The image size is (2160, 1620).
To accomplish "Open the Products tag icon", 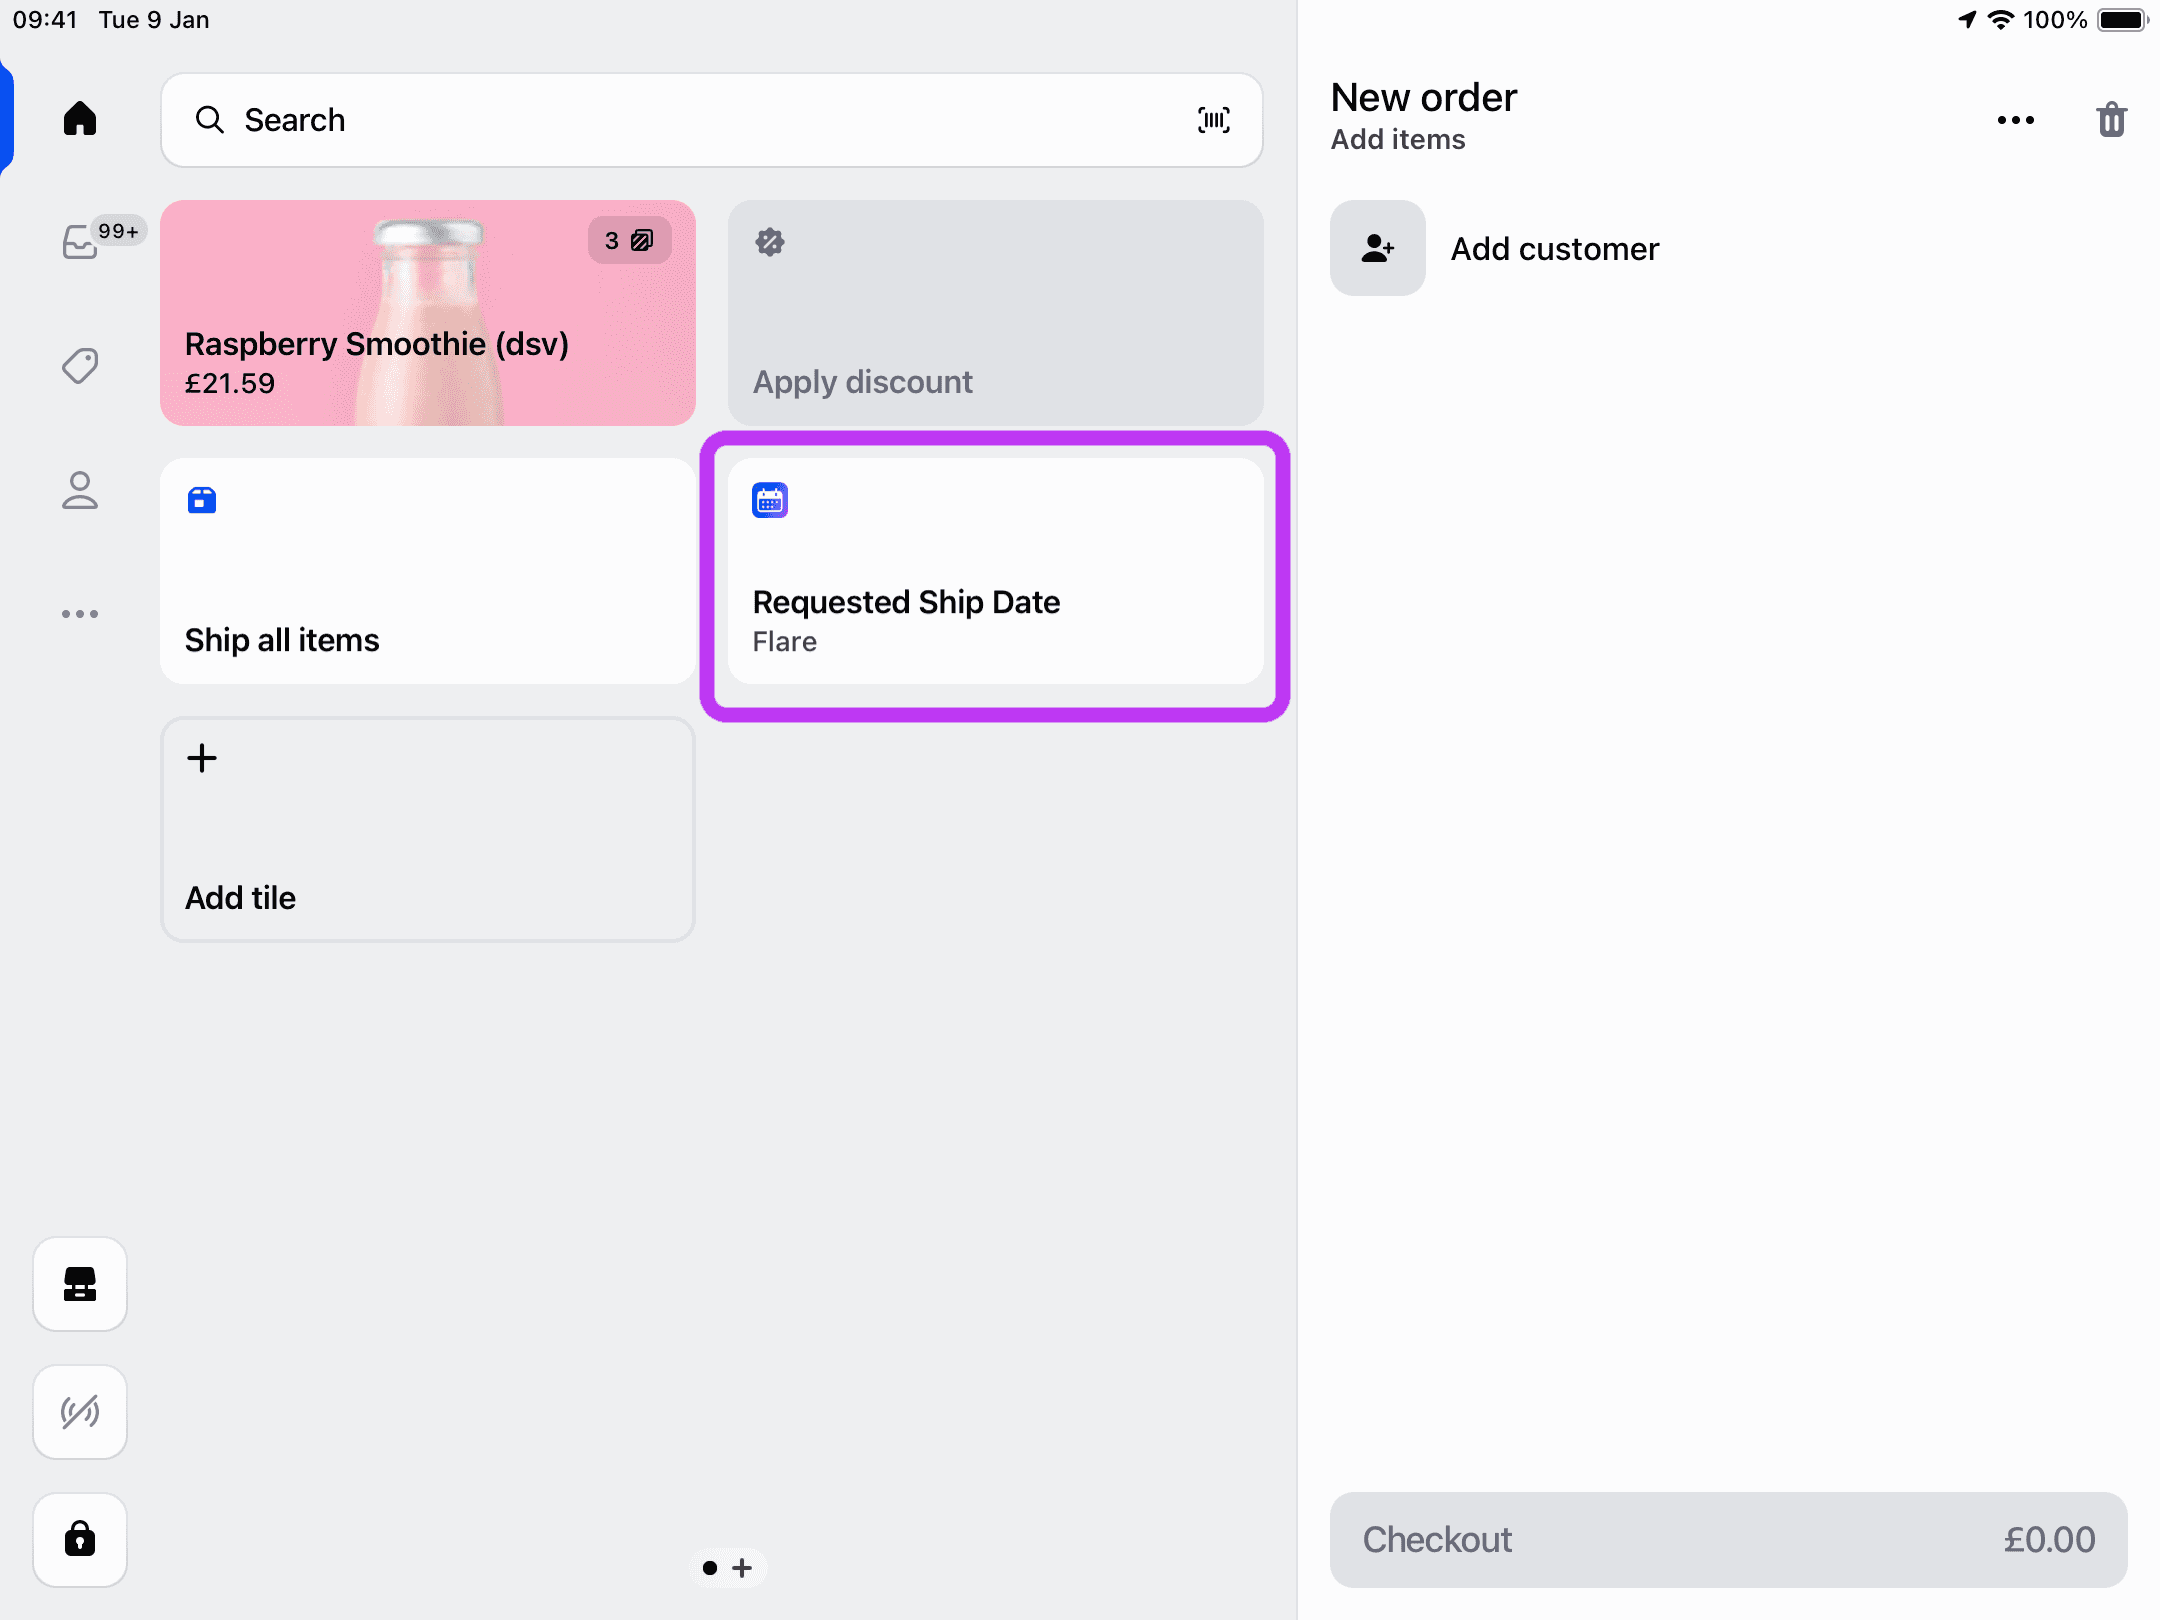I will point(80,365).
